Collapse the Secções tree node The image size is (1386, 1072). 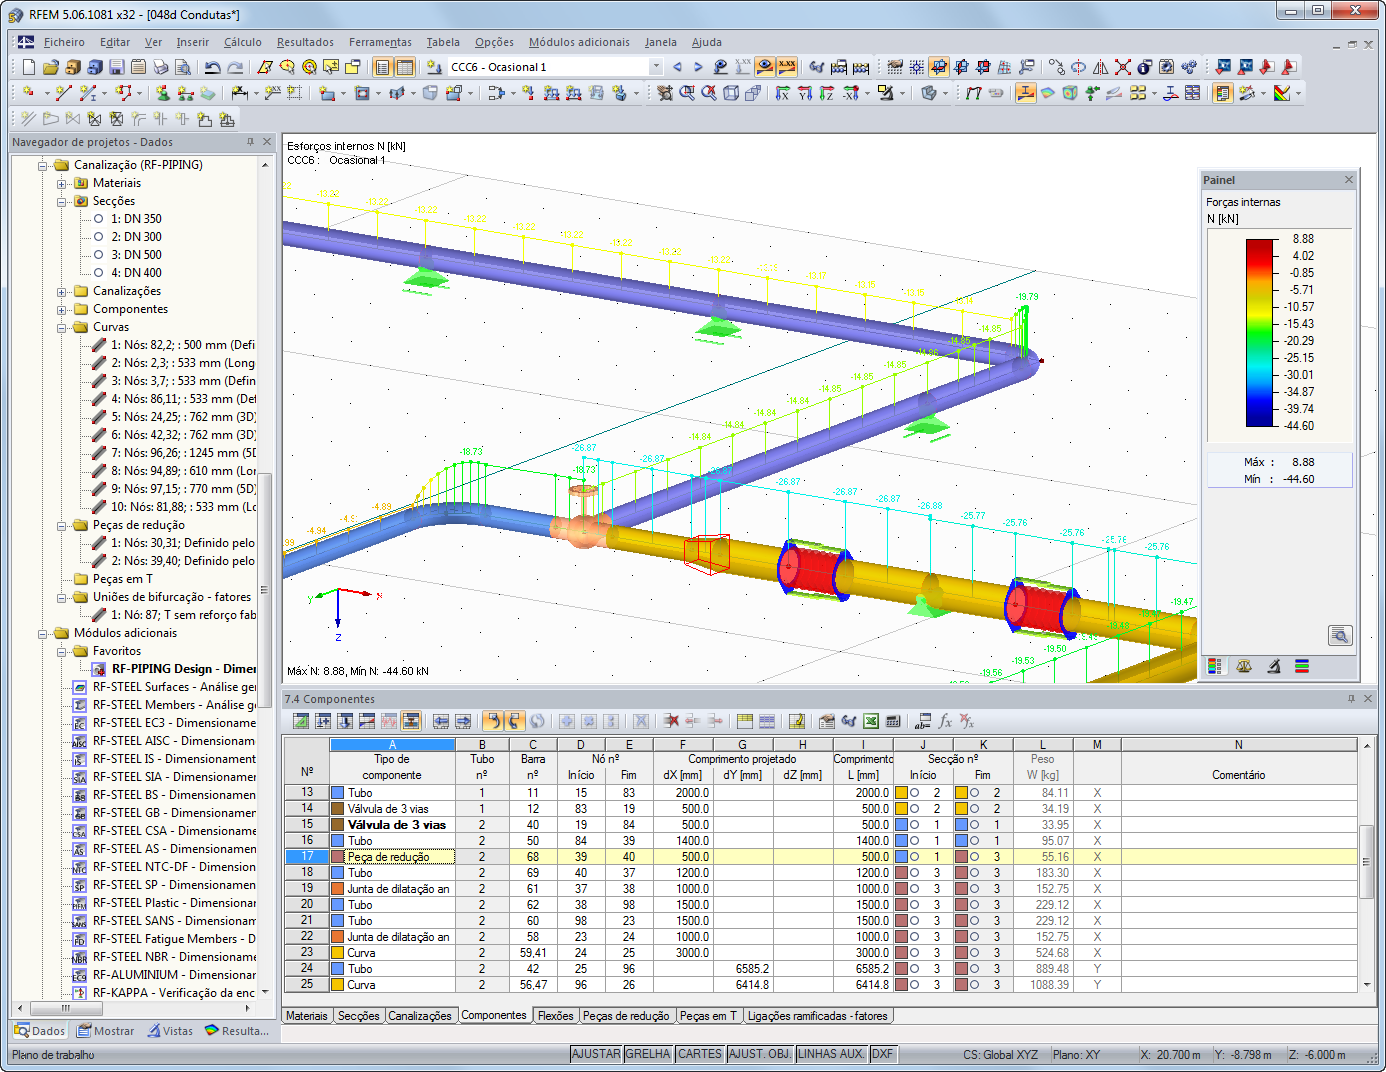coord(62,201)
